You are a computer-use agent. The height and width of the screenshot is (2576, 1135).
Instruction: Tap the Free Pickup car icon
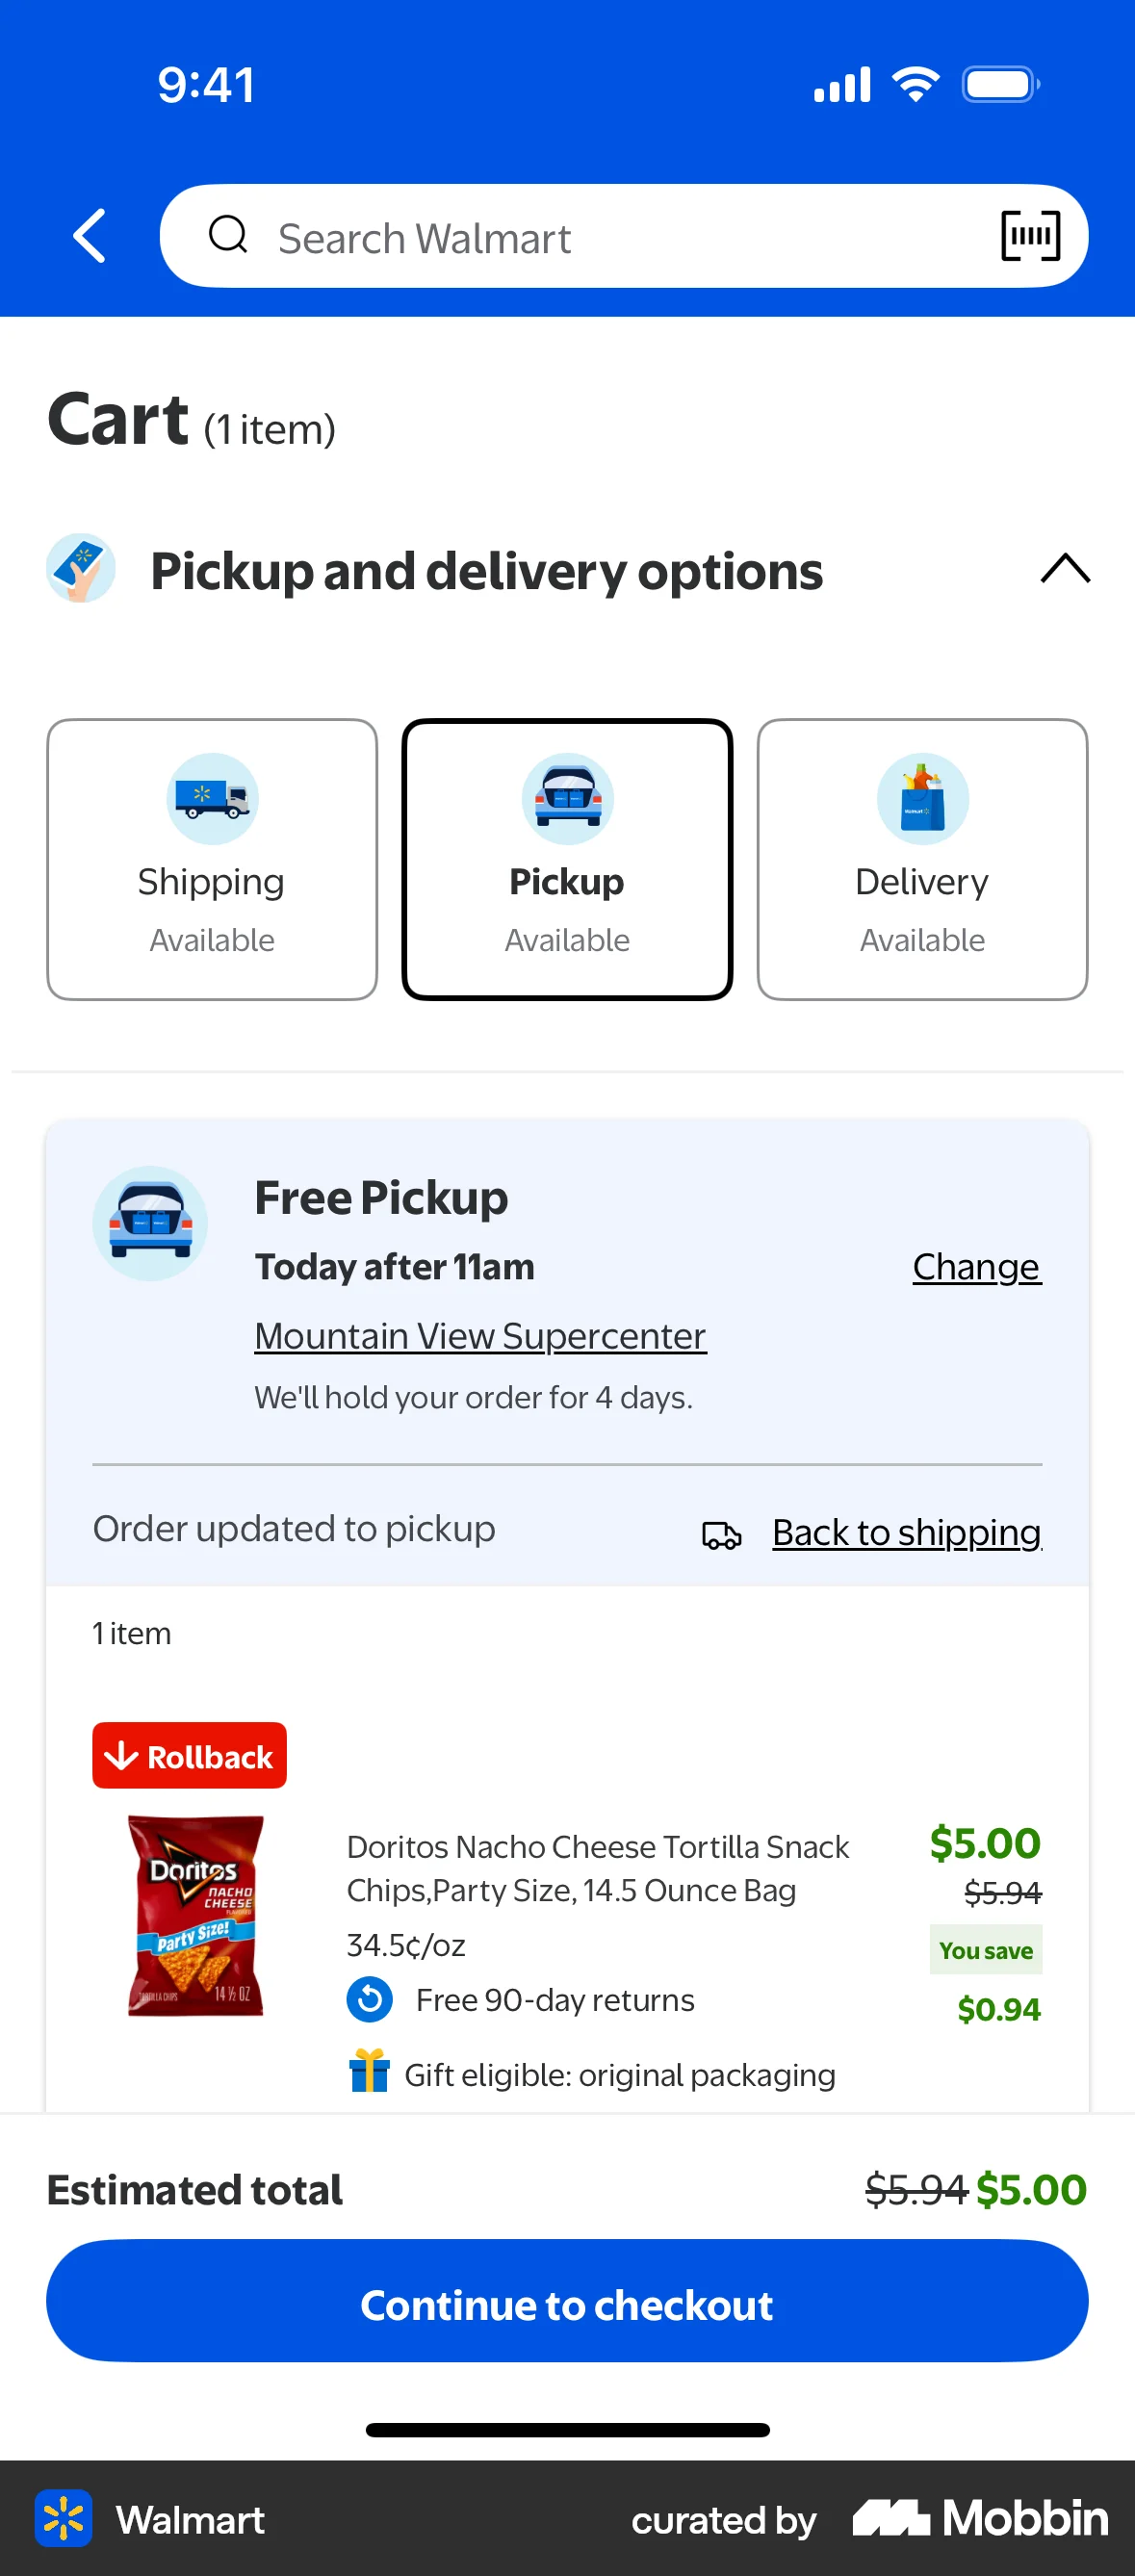(x=150, y=1223)
